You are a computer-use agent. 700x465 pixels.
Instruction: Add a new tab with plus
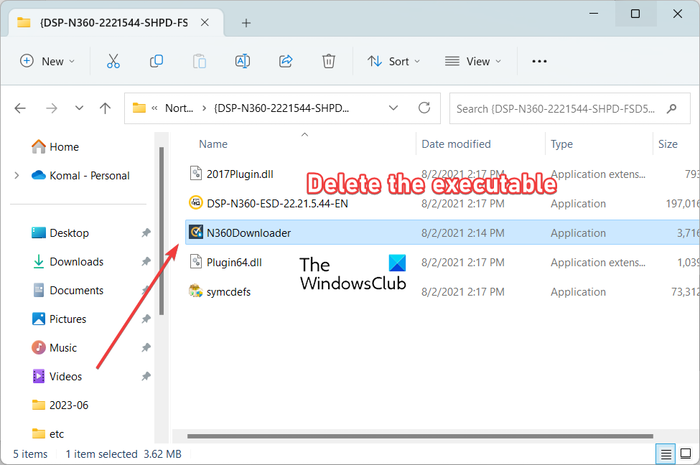[x=246, y=23]
